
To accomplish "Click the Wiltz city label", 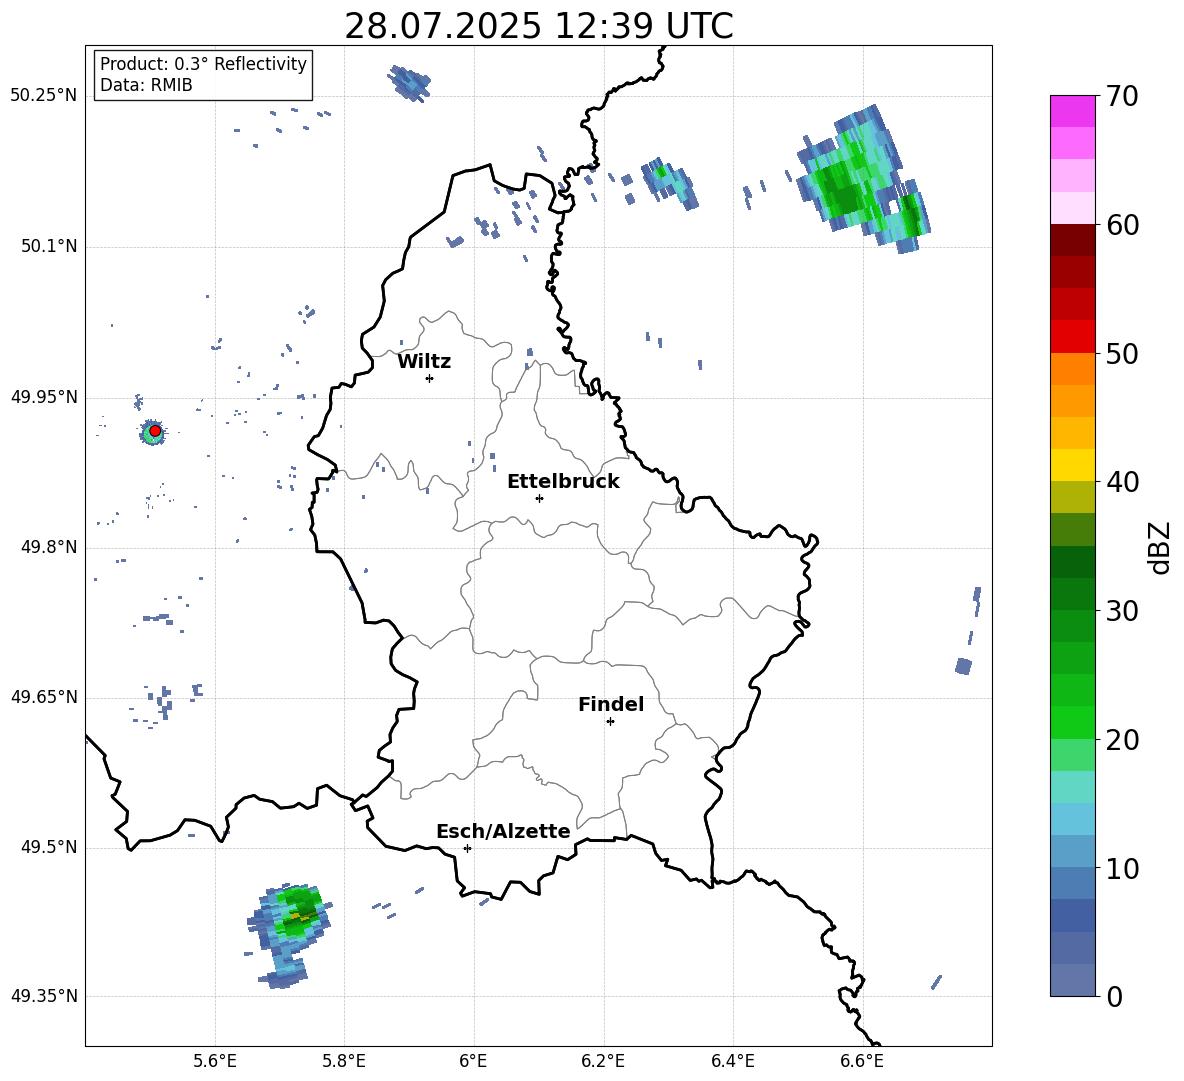I will [x=424, y=362].
